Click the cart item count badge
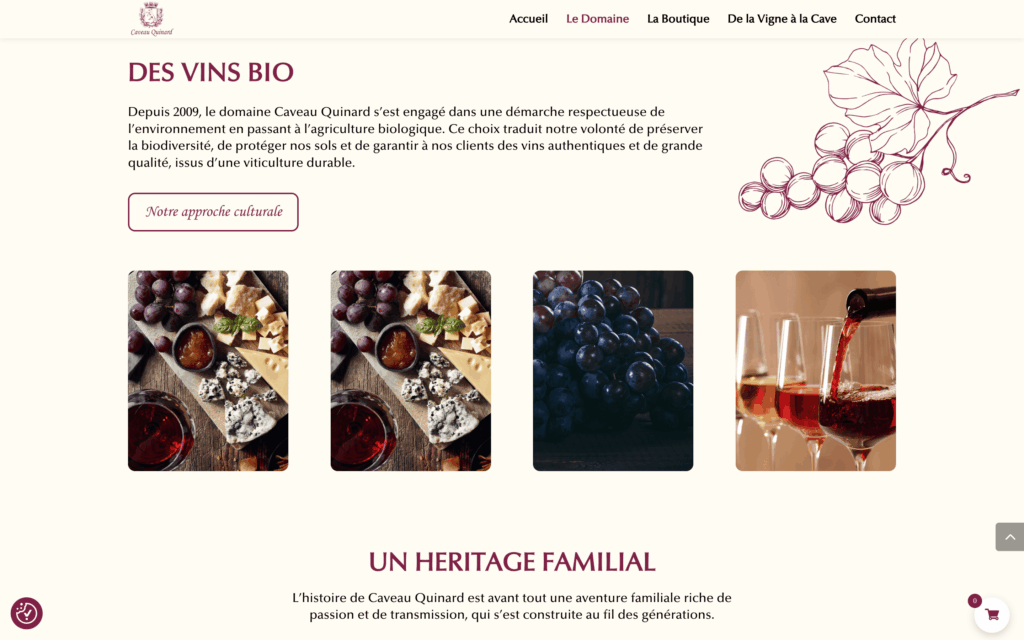Image resolution: width=1024 pixels, height=640 pixels. 974,601
